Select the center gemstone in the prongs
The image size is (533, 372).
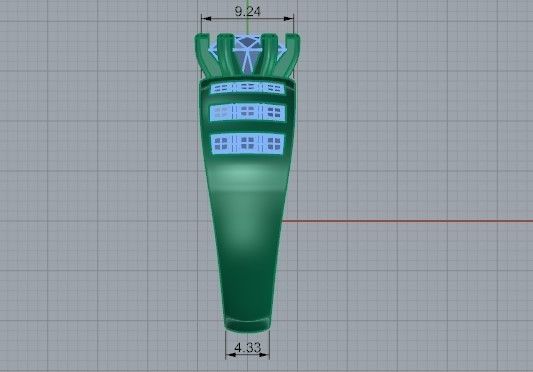coord(247,54)
